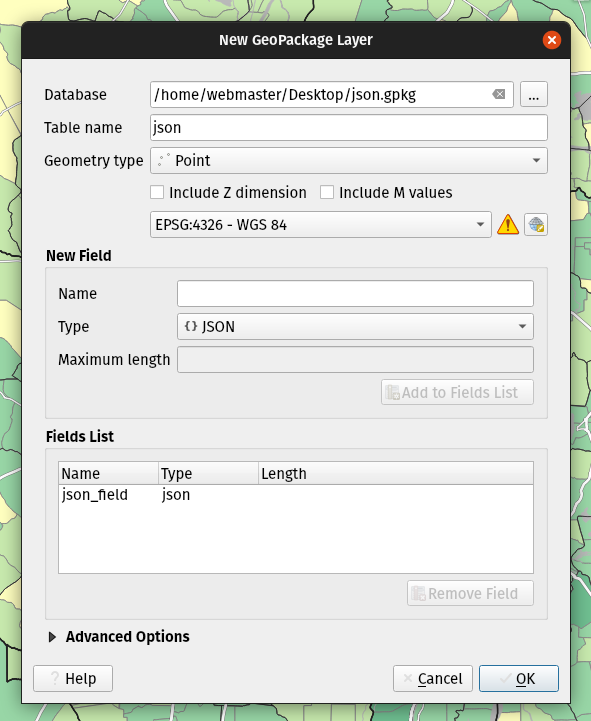Image resolution: width=591 pixels, height=721 pixels.
Task: Browse for database with ellipsis button
Action: point(534,94)
